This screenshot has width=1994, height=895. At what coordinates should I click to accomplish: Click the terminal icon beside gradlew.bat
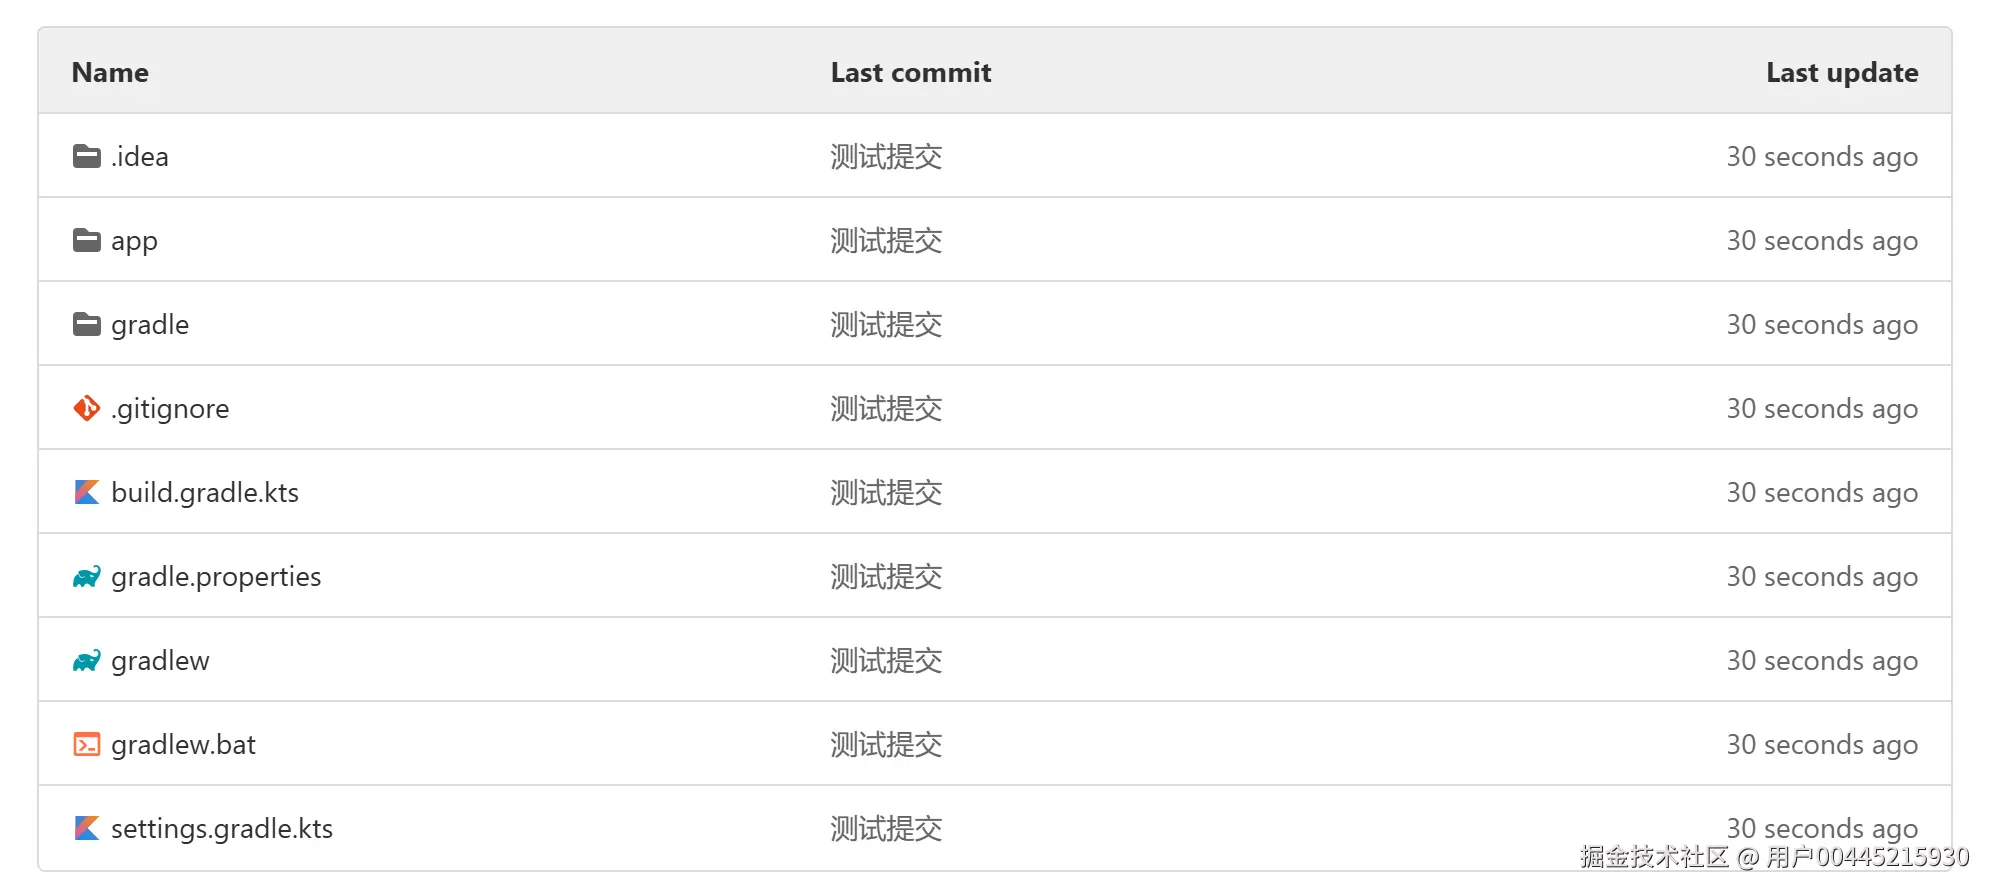(x=87, y=744)
